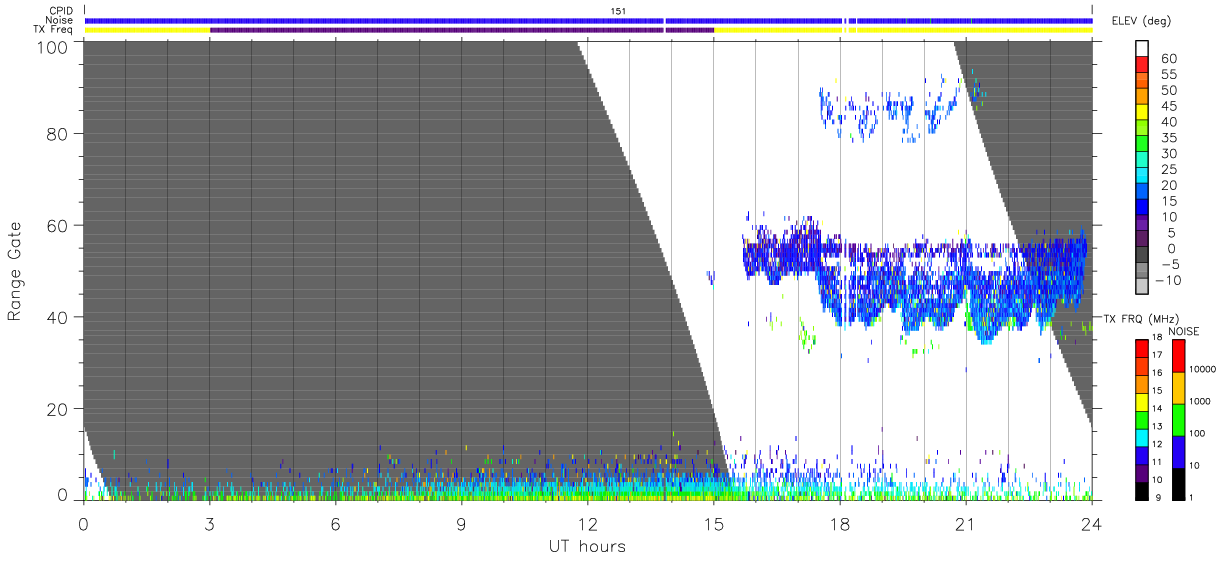The height and width of the screenshot is (567, 1228).
Task: Click the "NOISE" colorbar title
Action: click(x=1183, y=331)
